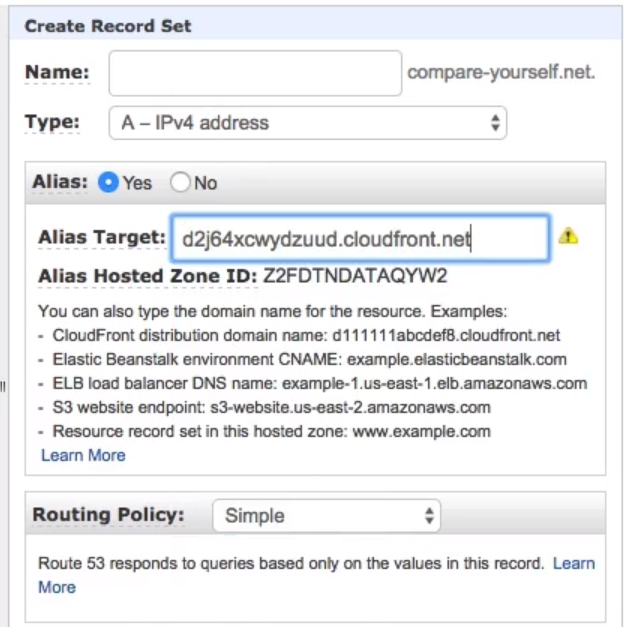Click in the Alias Target text box
Screen dimensions: 624x627
point(360,239)
